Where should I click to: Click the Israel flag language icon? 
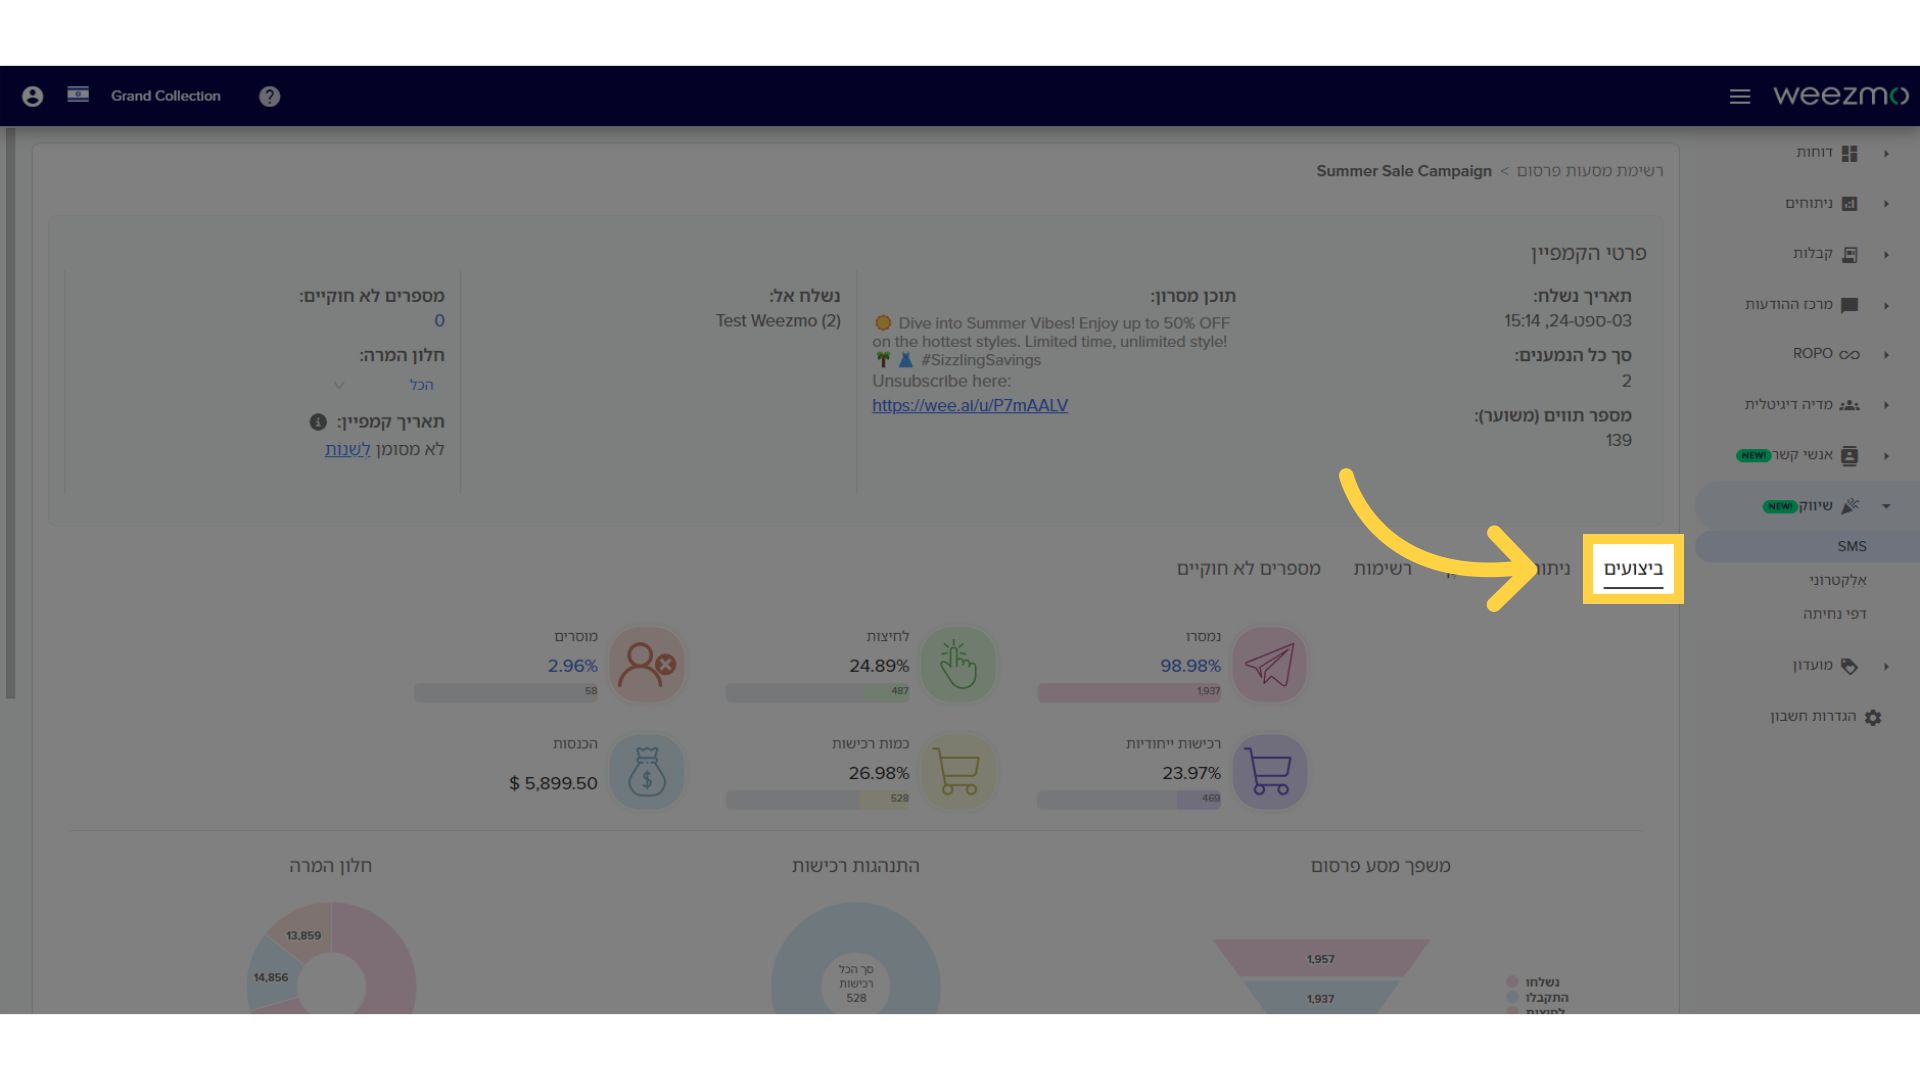coord(78,95)
